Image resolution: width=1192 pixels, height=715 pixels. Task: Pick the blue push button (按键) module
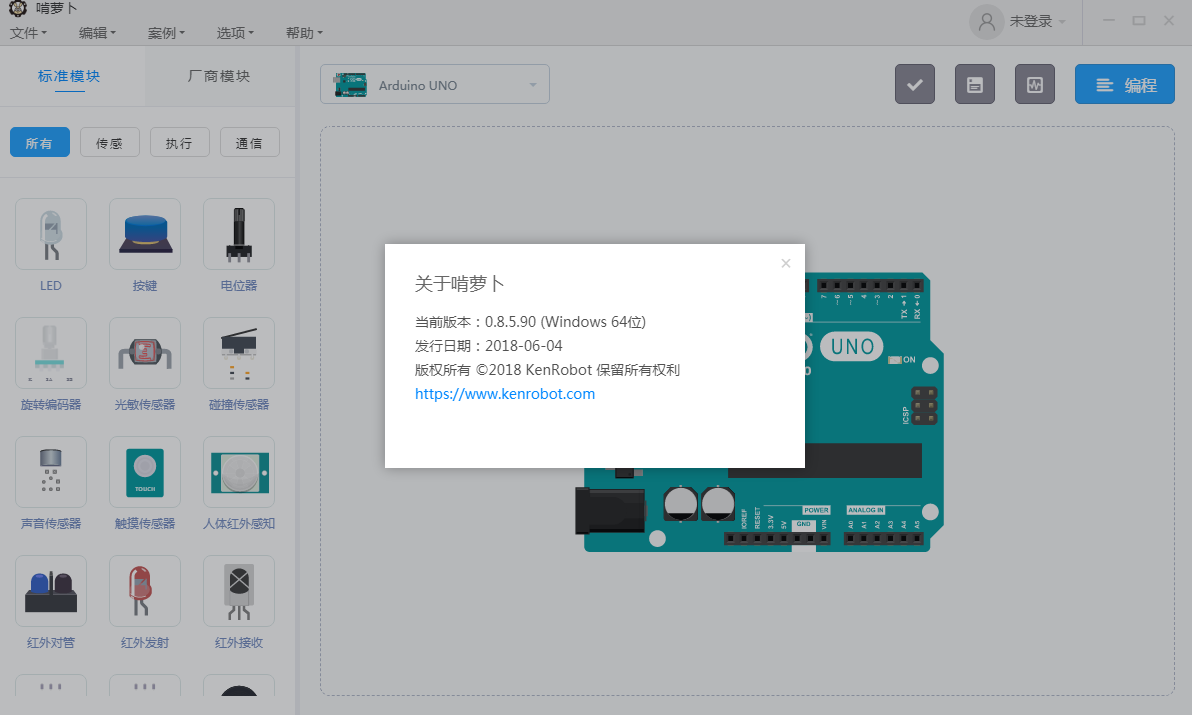point(145,234)
